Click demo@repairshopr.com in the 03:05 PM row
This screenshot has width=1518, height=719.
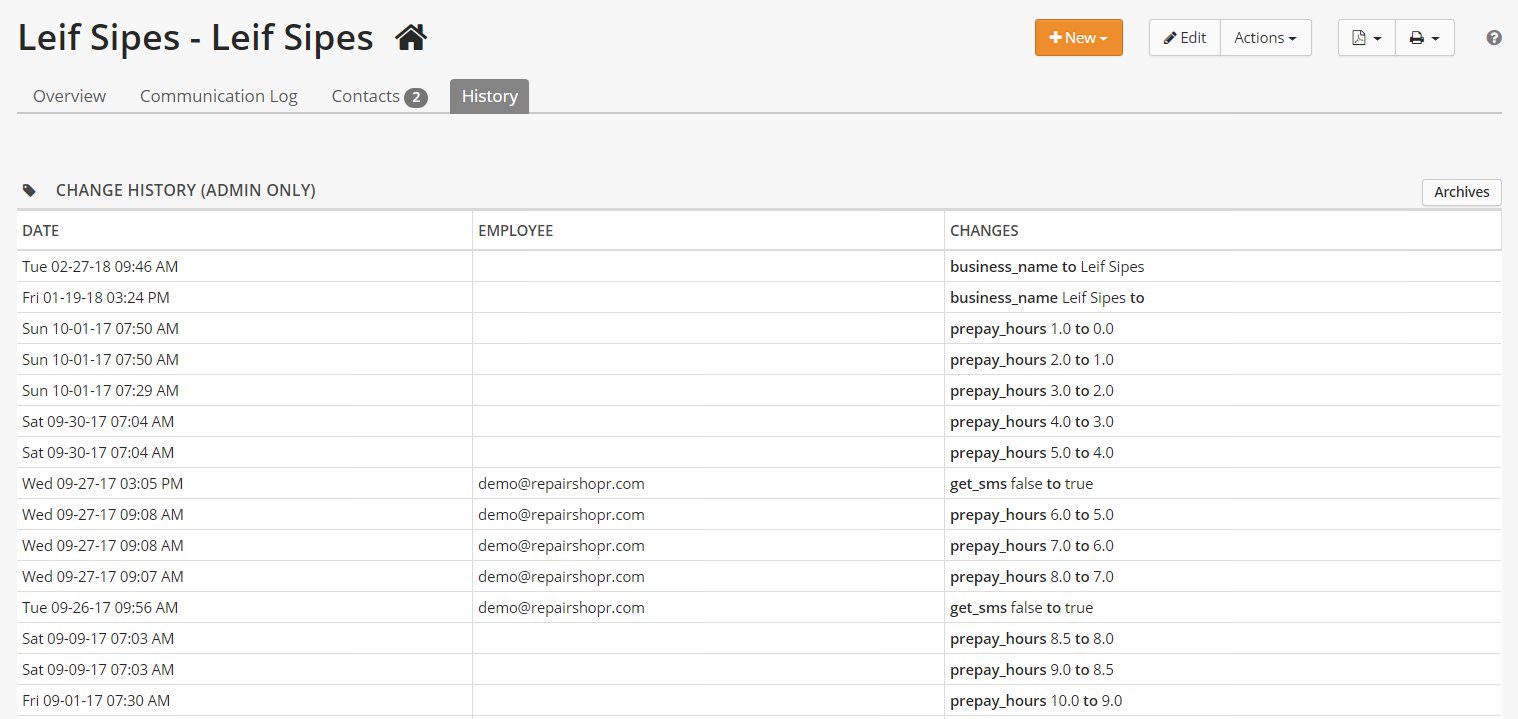pyautogui.click(x=561, y=484)
